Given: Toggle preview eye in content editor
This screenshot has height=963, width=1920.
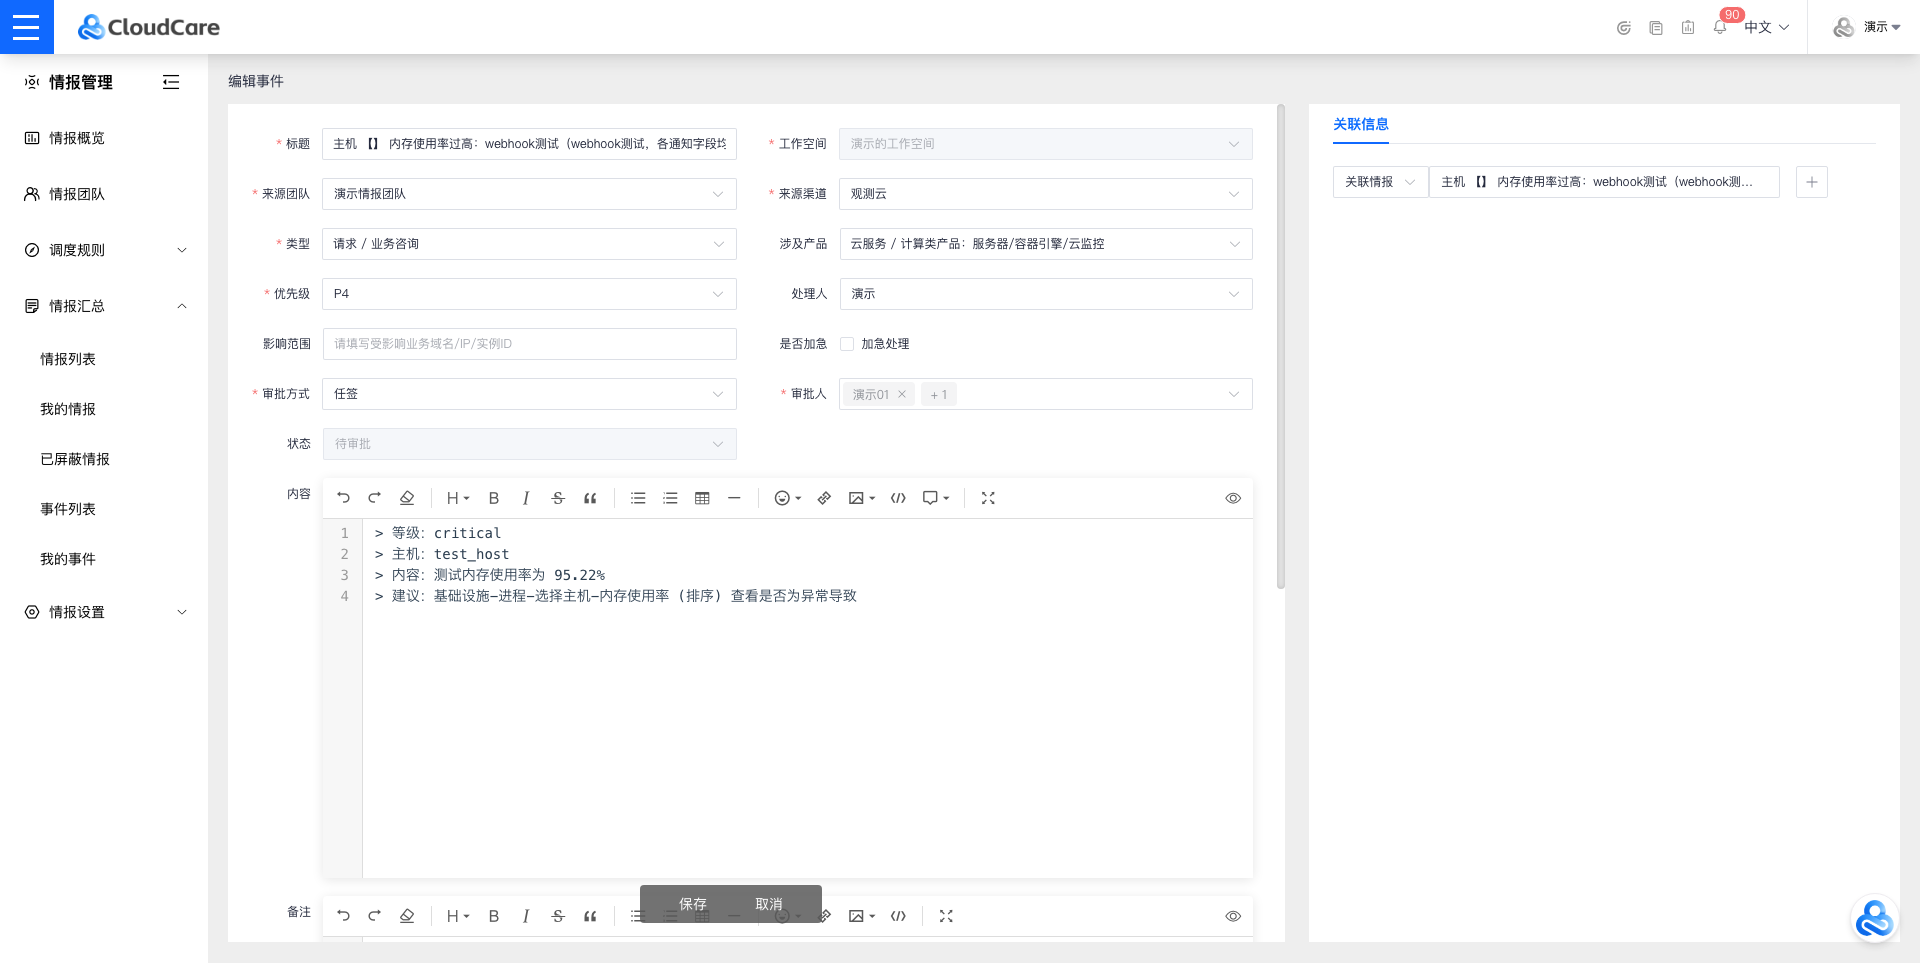Looking at the screenshot, I should pyautogui.click(x=1233, y=498).
